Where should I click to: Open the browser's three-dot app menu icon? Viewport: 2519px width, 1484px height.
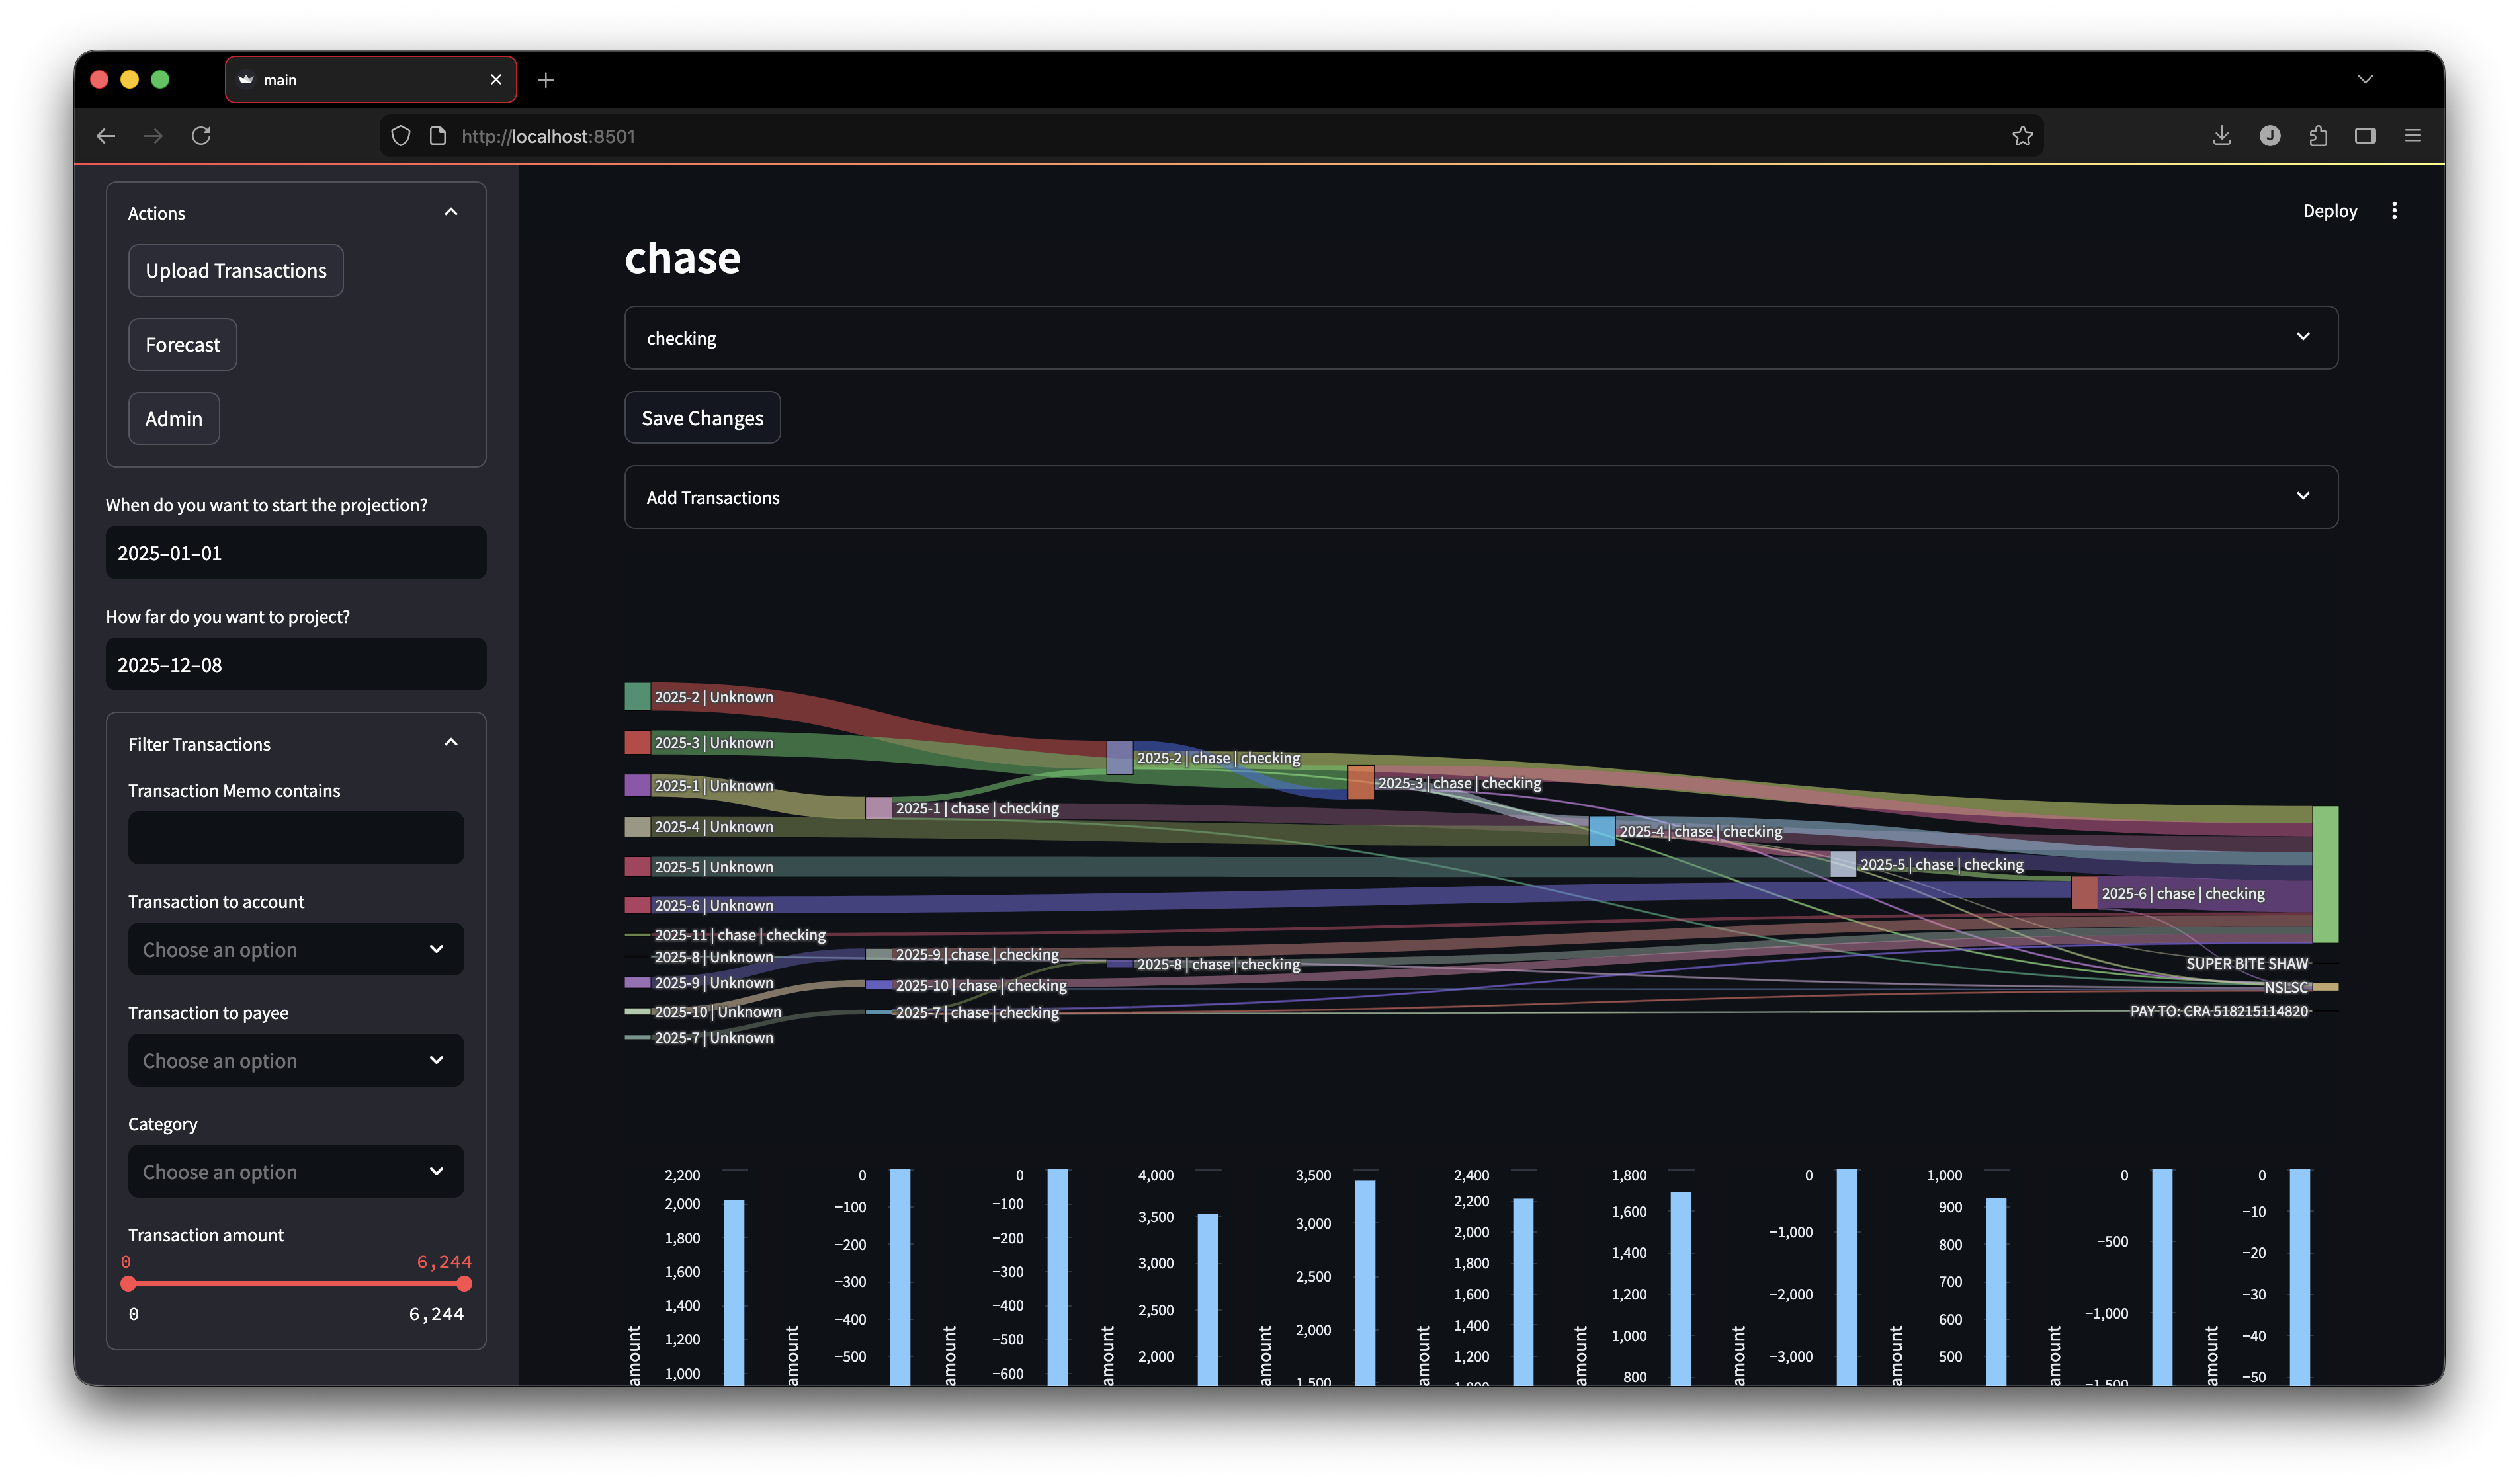point(2412,135)
